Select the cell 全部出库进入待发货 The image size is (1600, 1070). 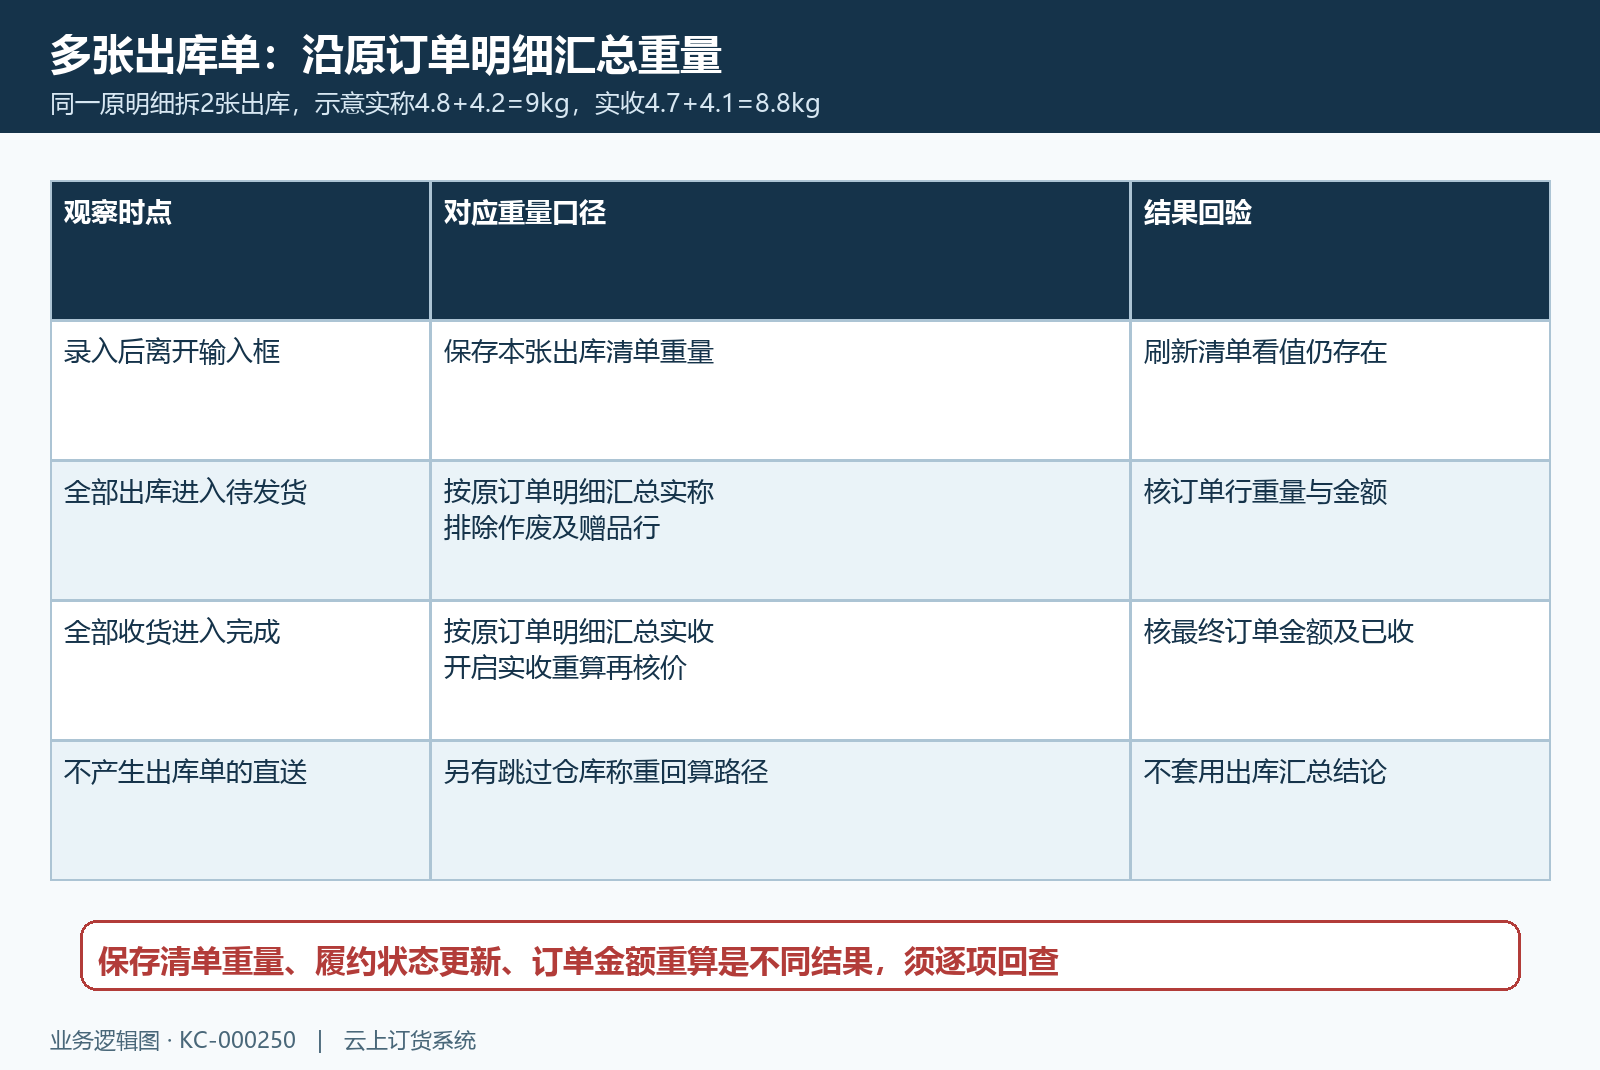[240, 530]
